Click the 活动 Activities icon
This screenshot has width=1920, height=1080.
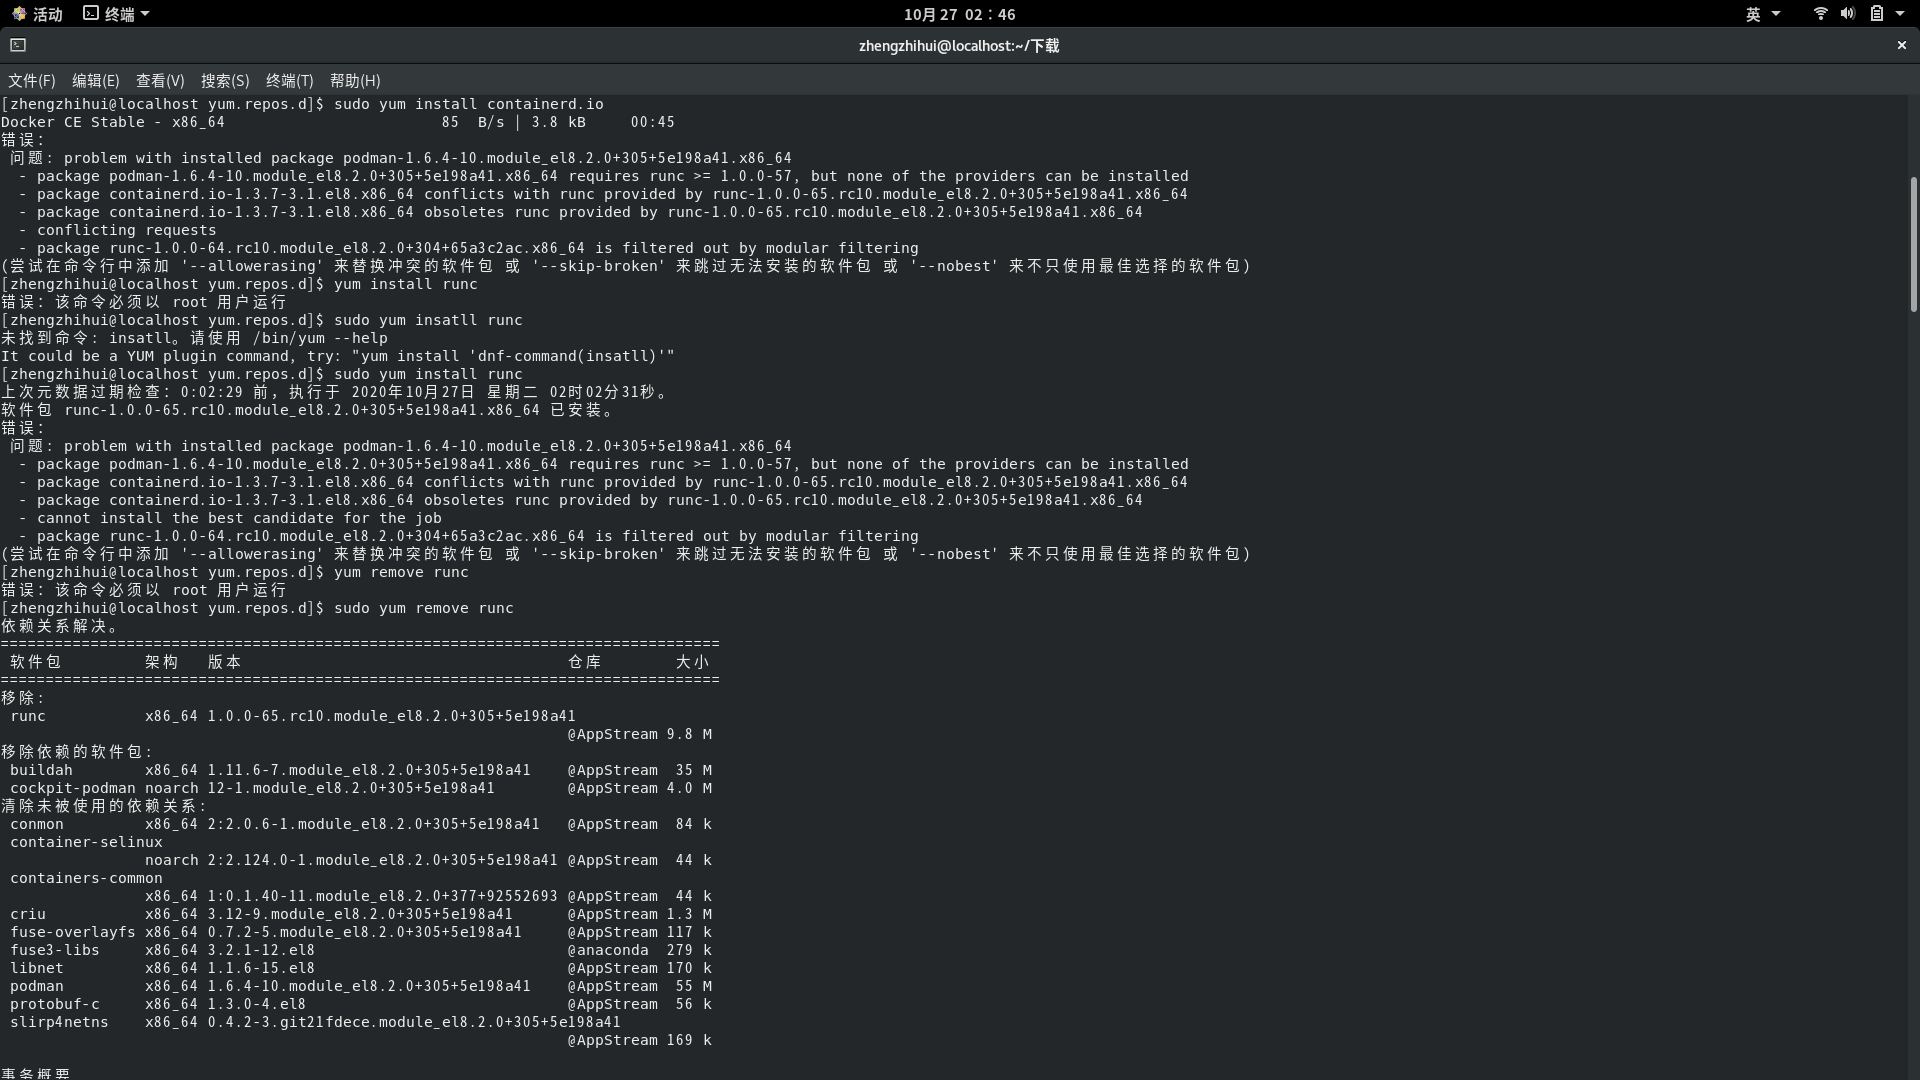tap(19, 14)
